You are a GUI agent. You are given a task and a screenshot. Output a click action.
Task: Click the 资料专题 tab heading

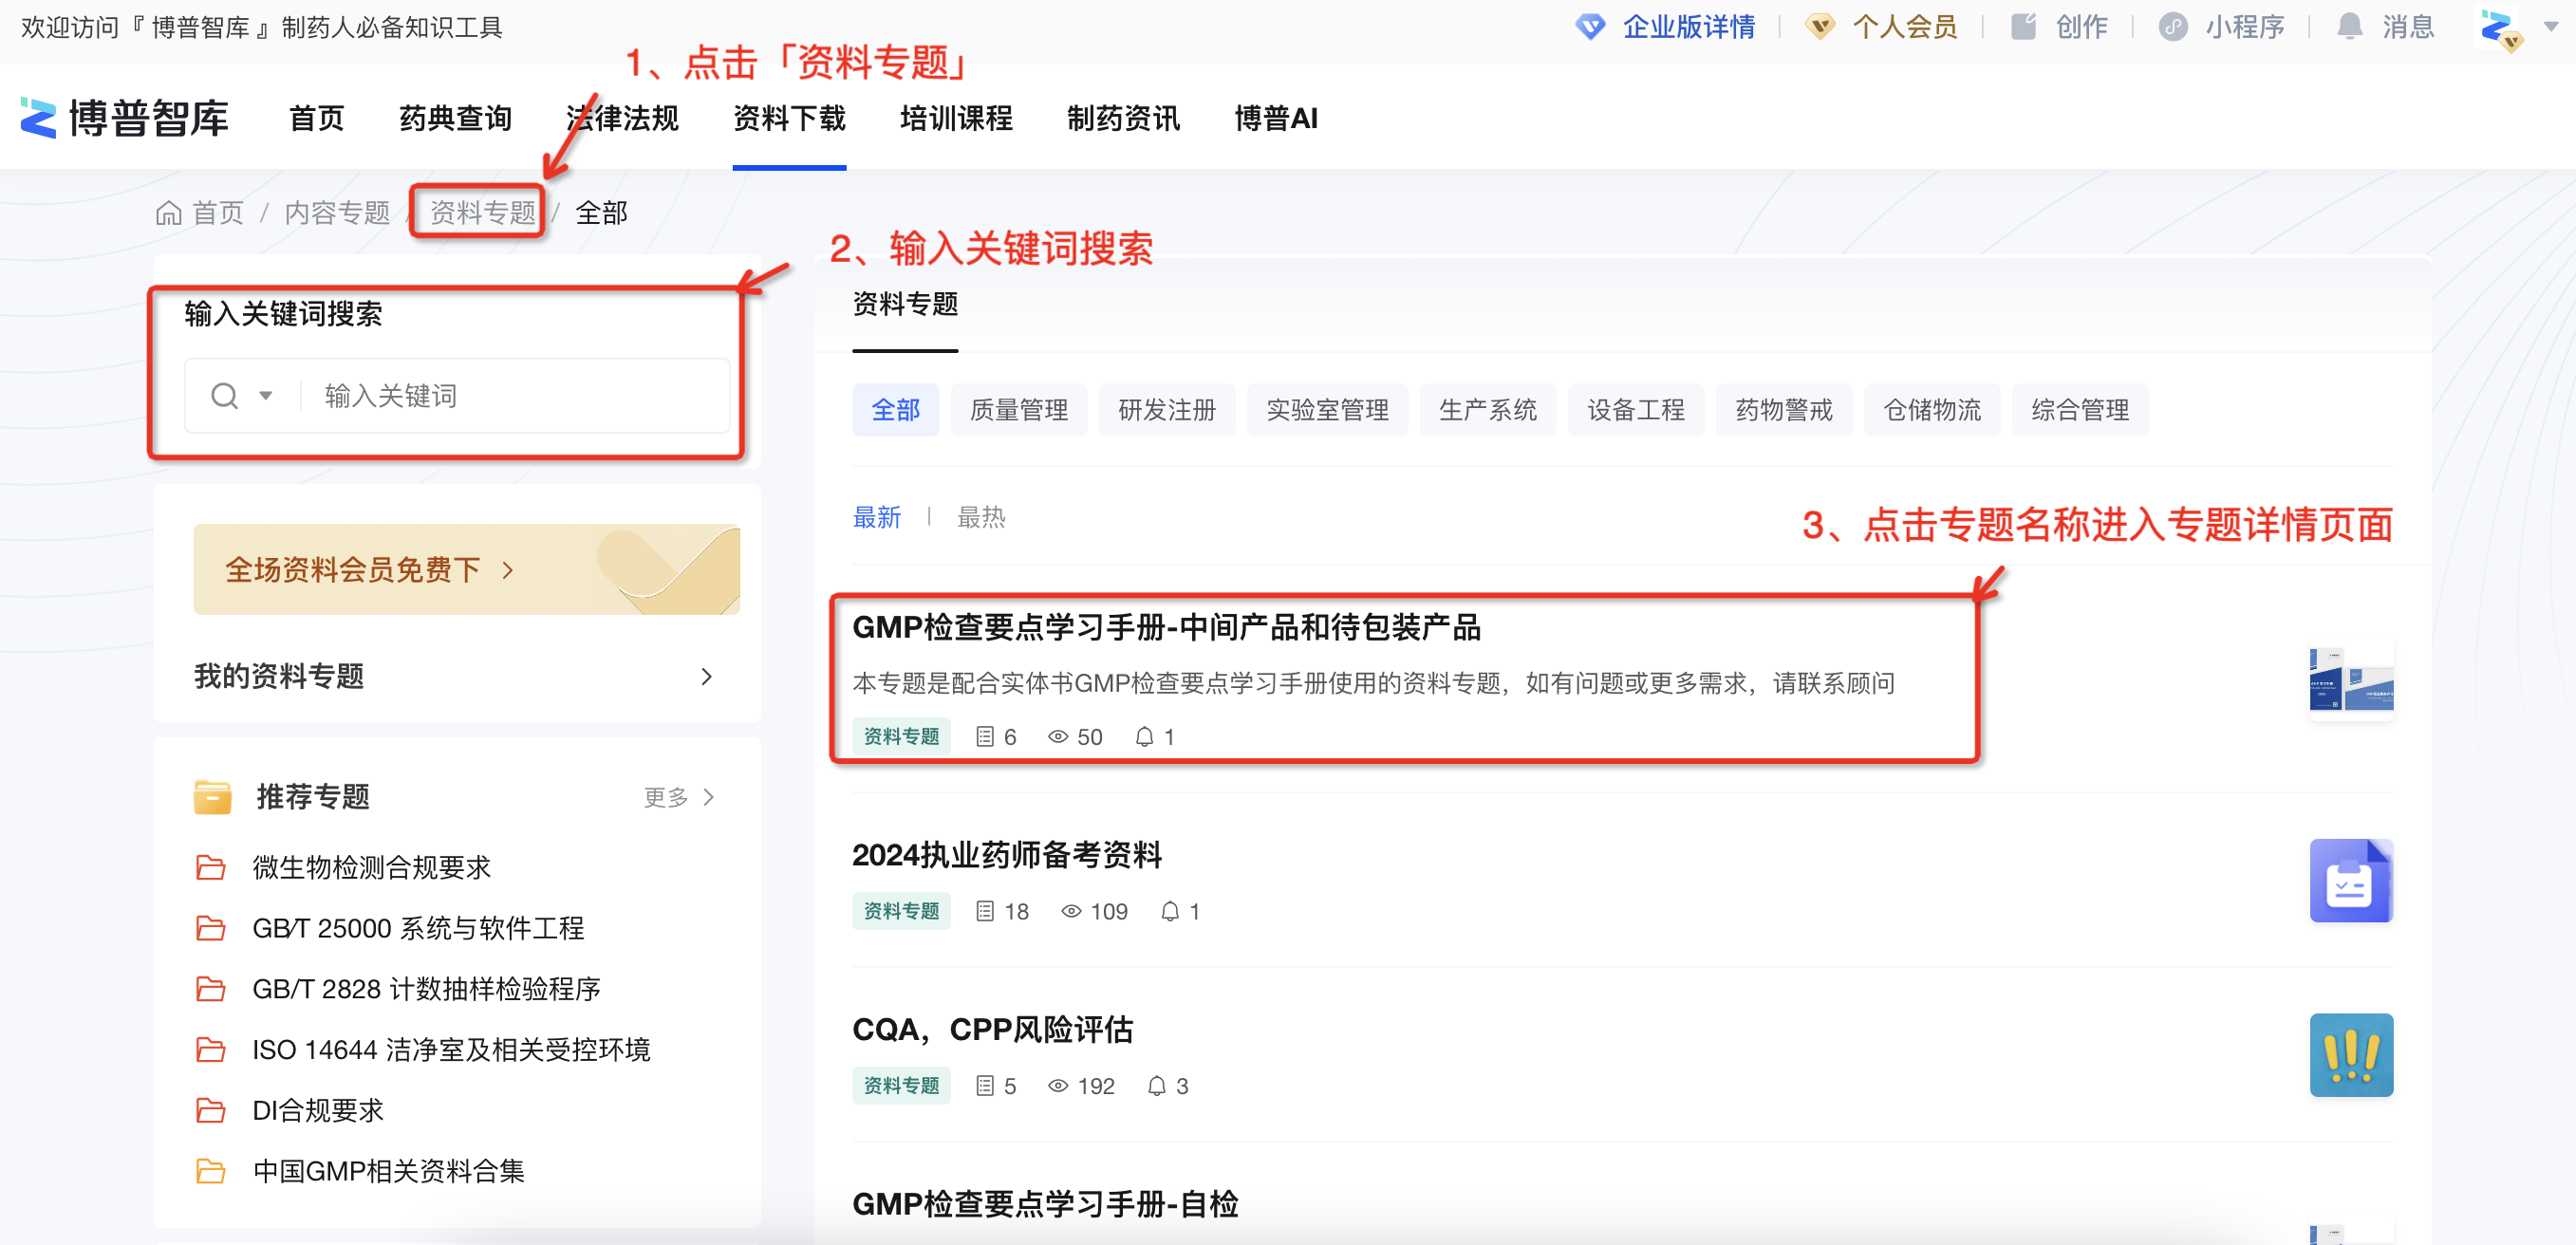click(x=905, y=305)
